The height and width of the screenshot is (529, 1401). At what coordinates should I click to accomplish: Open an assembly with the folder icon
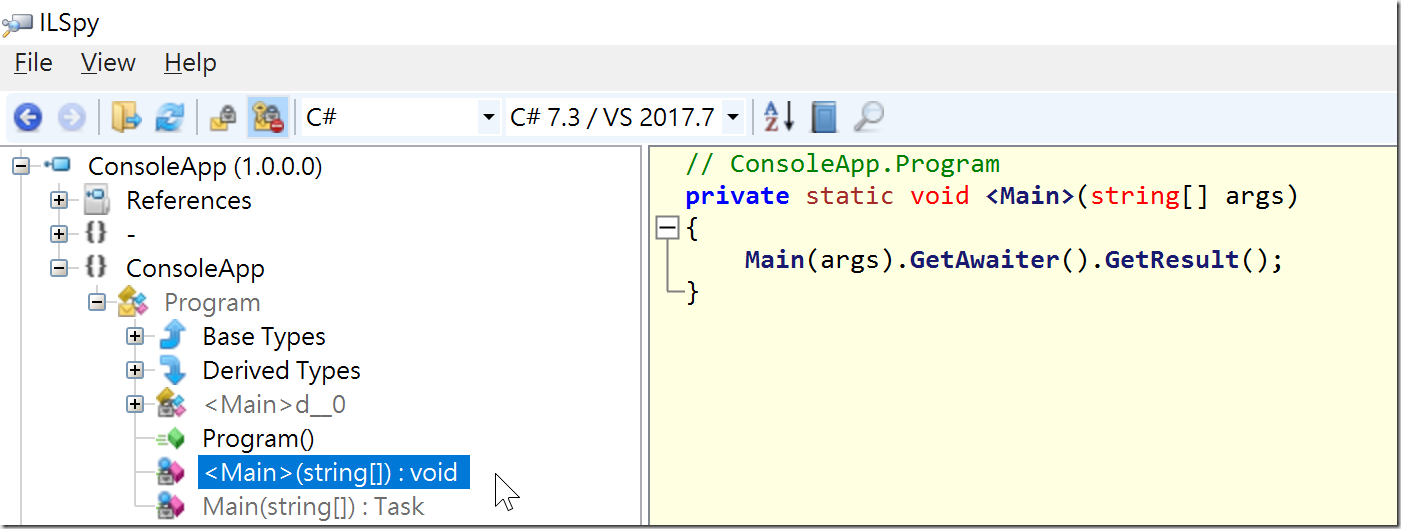click(126, 118)
